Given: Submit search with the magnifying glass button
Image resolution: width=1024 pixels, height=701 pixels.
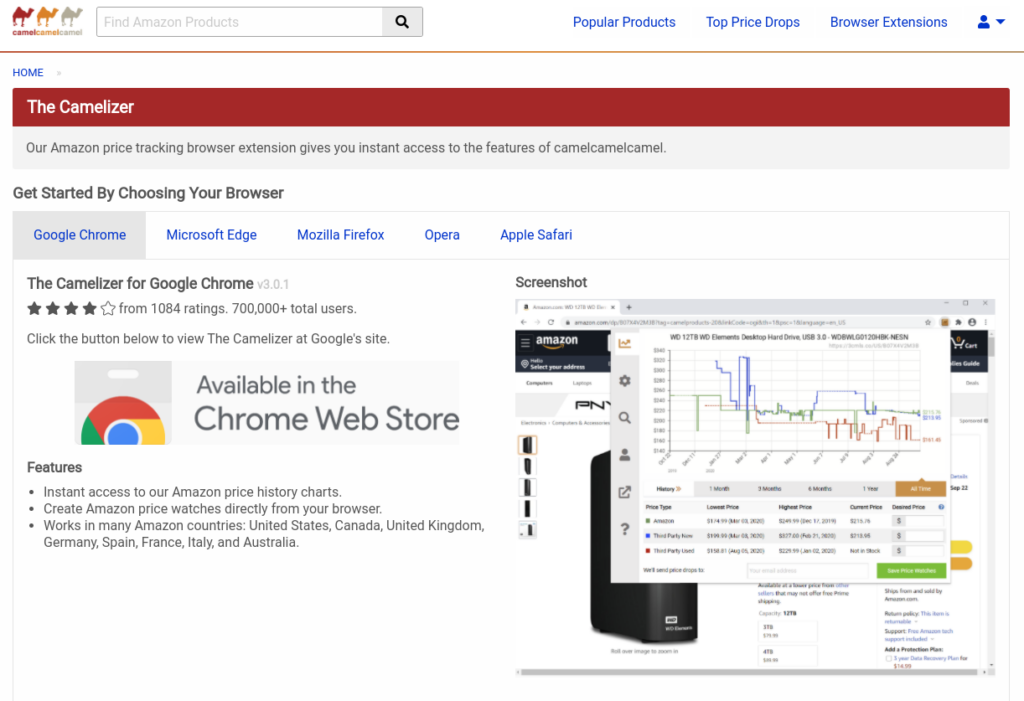Looking at the screenshot, I should [x=402, y=22].
